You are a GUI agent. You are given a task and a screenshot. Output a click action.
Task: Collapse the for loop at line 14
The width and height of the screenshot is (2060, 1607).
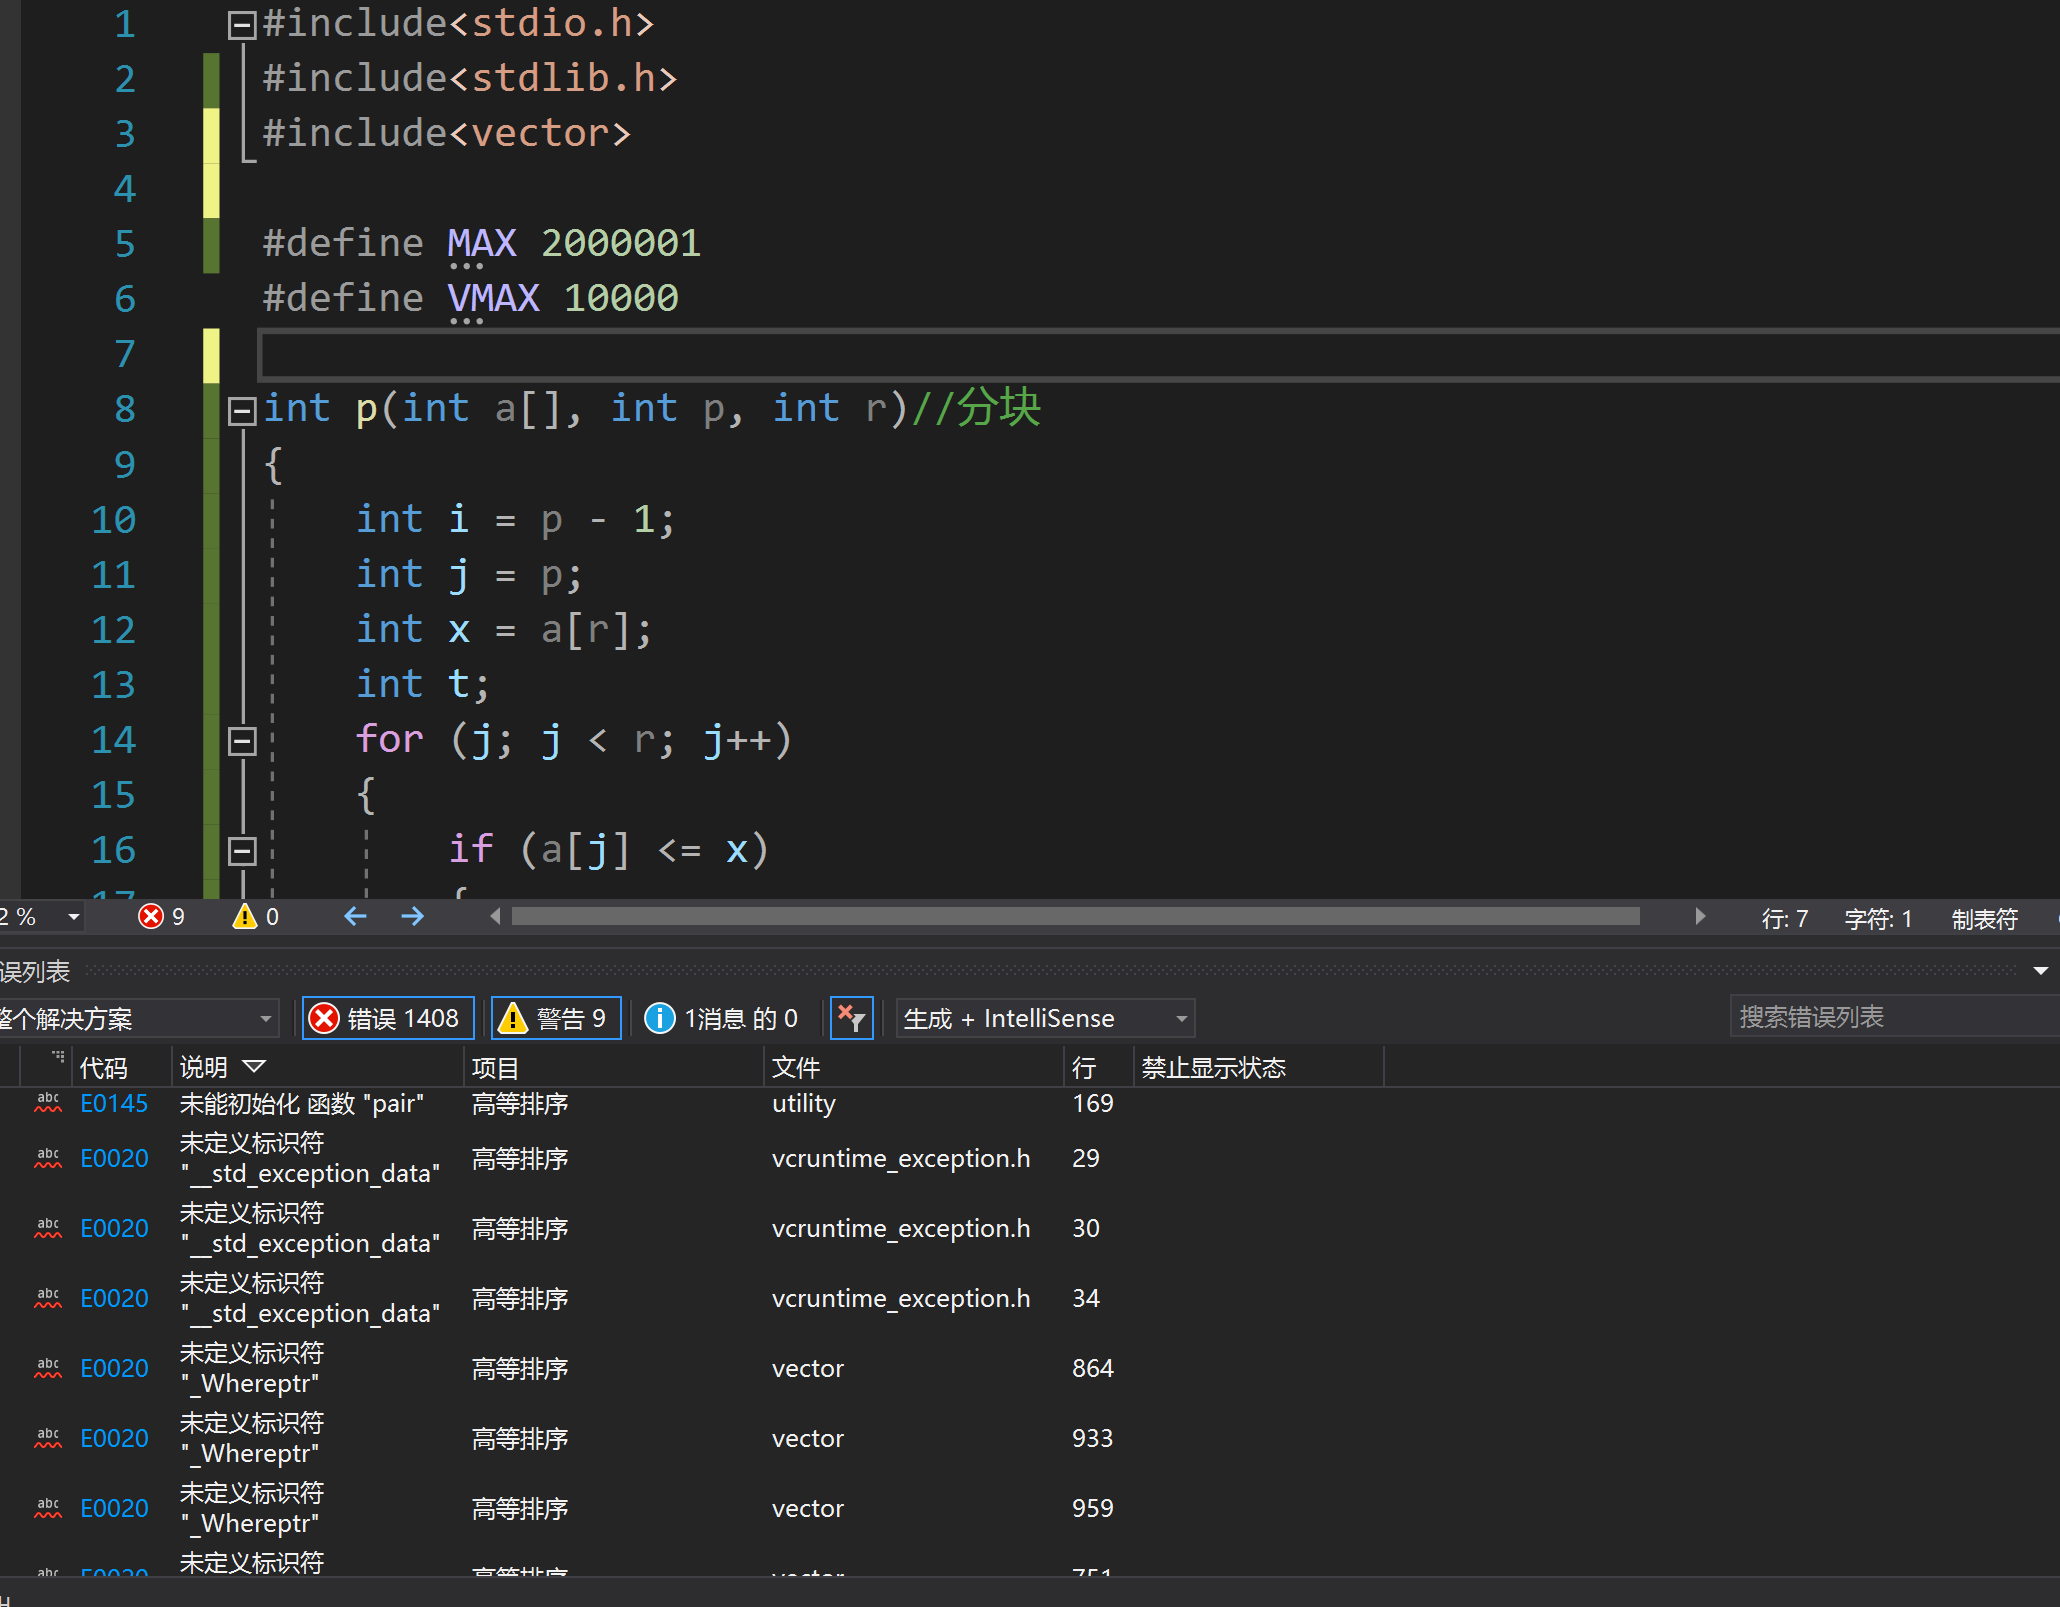(242, 741)
